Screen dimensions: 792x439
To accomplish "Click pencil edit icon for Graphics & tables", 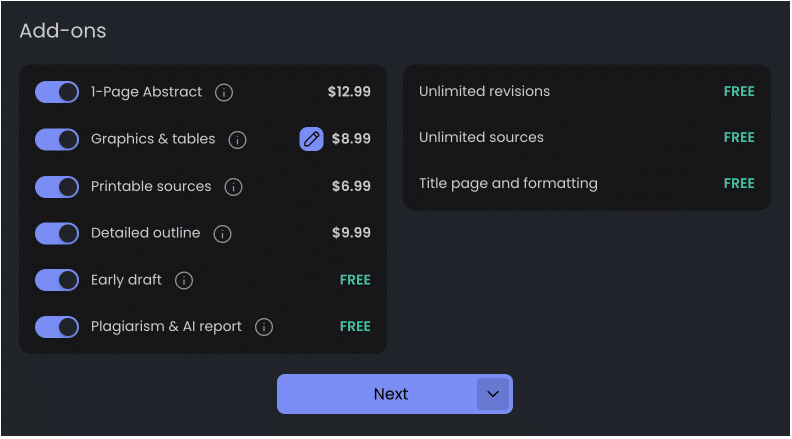I will coord(311,140).
